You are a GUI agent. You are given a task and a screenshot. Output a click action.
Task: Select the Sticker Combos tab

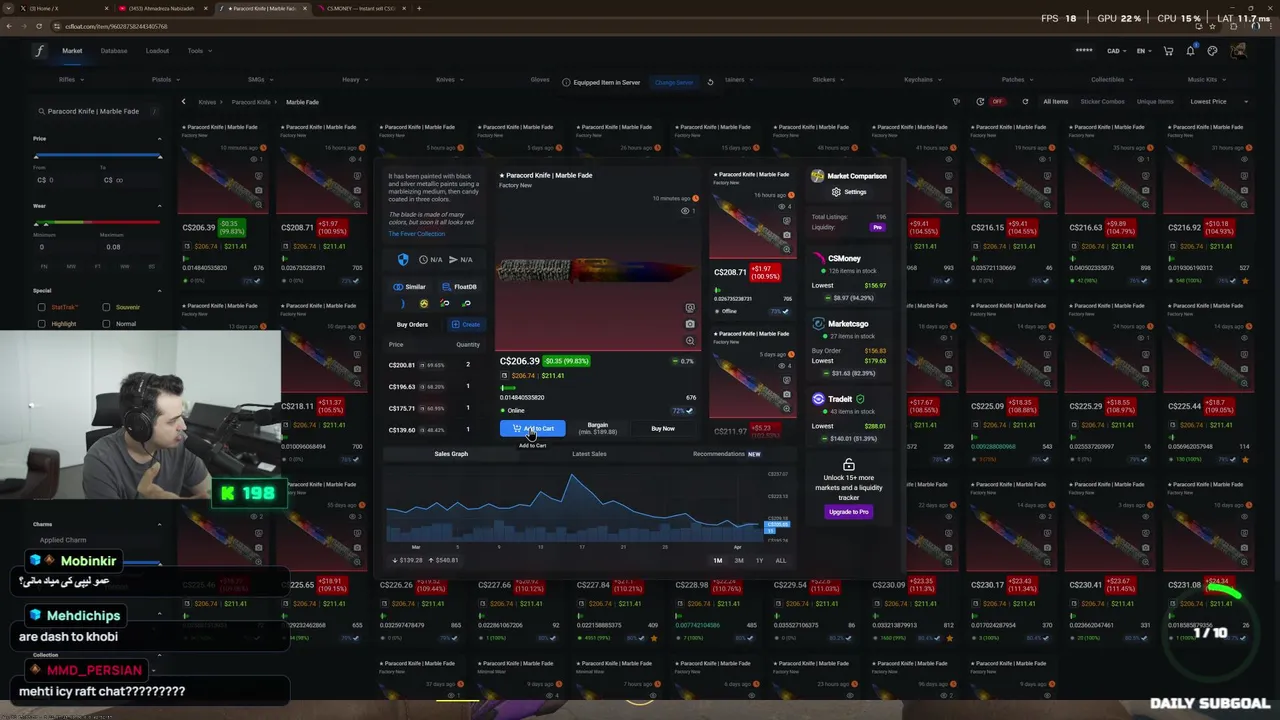[1102, 101]
